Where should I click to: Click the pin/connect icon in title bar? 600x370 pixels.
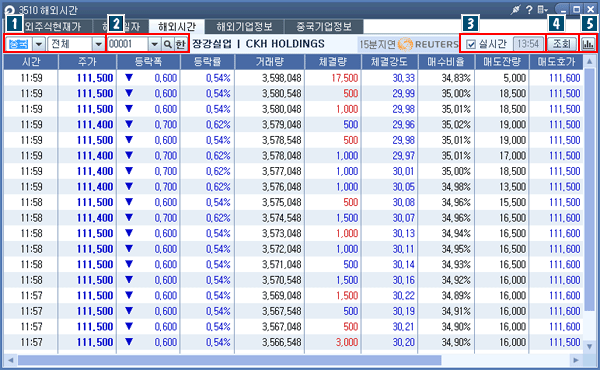[x=515, y=10]
